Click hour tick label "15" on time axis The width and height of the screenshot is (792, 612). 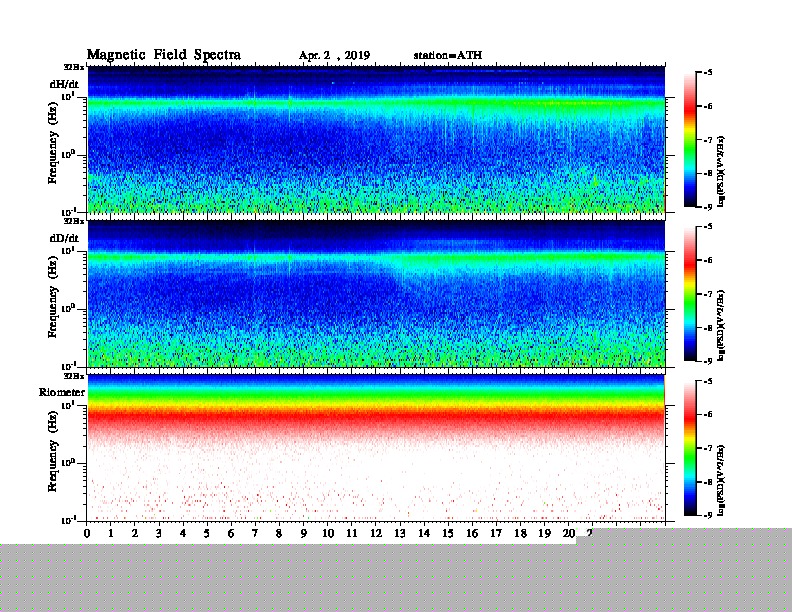pyautogui.click(x=448, y=533)
